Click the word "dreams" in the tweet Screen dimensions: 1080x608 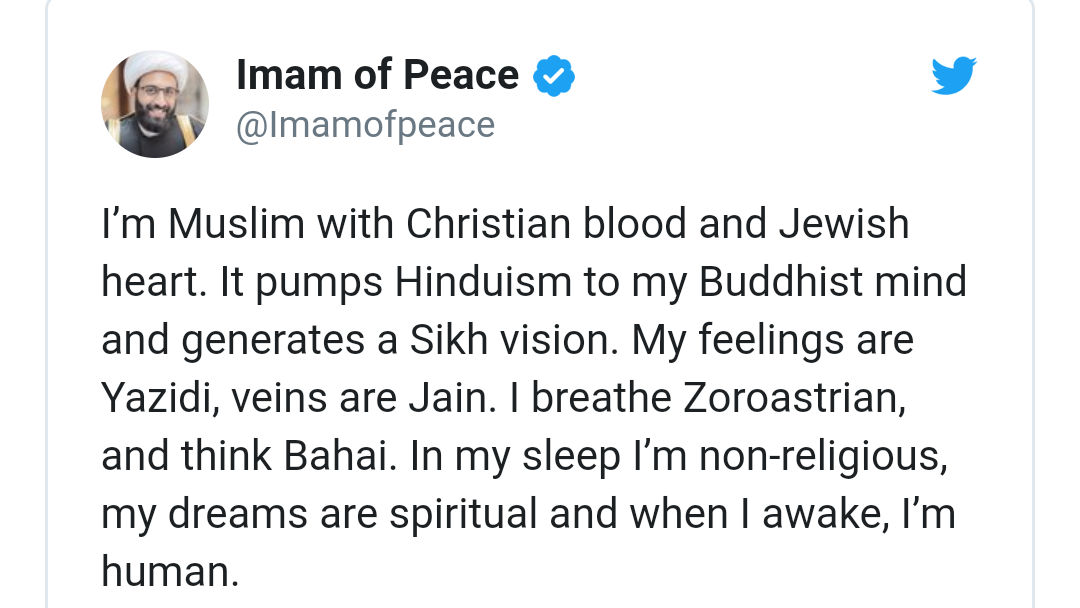click(x=240, y=514)
